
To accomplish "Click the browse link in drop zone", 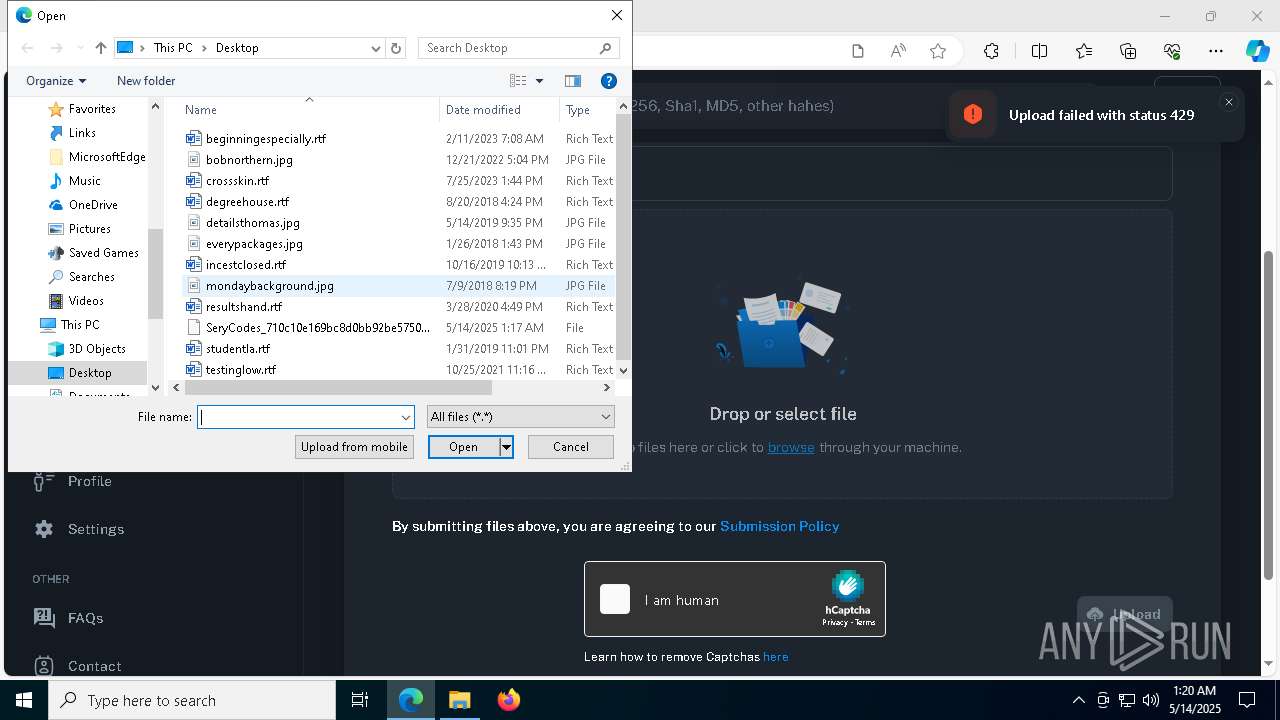I will pyautogui.click(x=791, y=447).
